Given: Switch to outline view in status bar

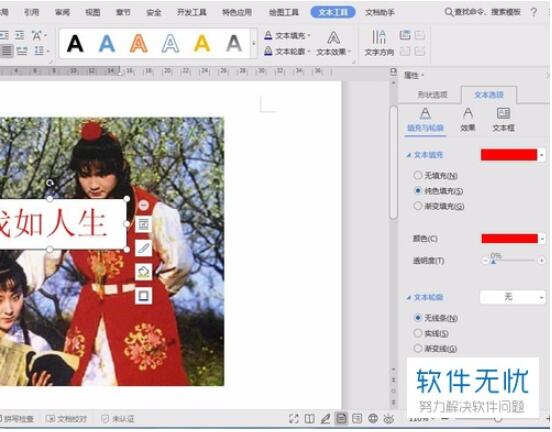Looking at the screenshot, I should (x=357, y=418).
